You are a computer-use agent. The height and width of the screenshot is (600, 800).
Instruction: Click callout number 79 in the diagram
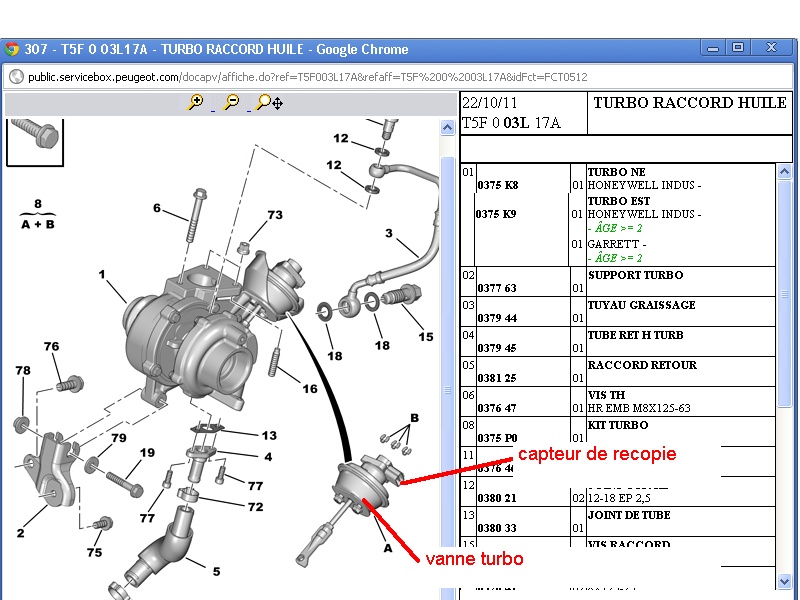click(x=119, y=438)
